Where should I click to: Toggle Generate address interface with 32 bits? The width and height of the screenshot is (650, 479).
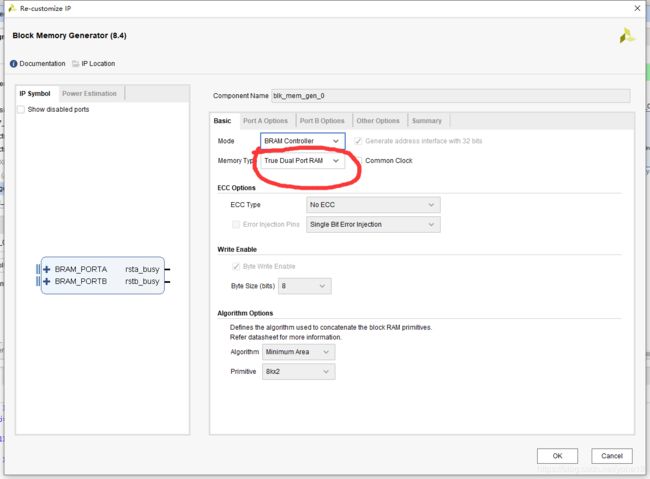click(x=358, y=141)
